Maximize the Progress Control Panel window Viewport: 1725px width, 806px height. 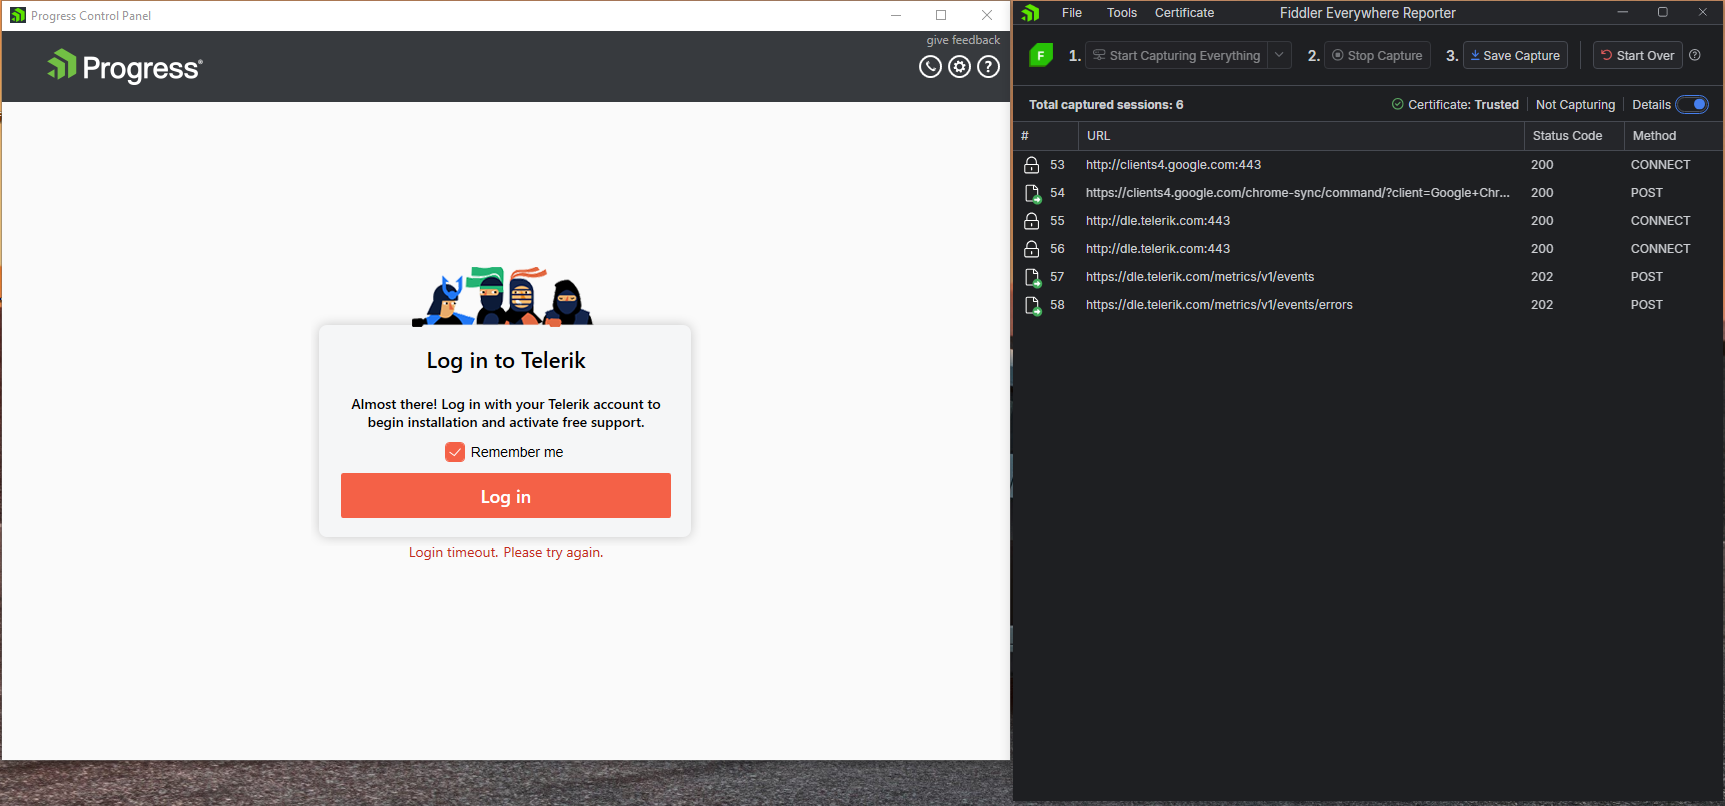pos(941,15)
